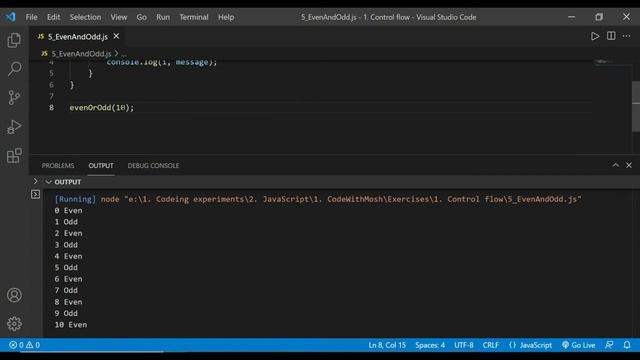The width and height of the screenshot is (640, 360).
Task: Open the Run and Debug view
Action: click(x=14, y=127)
